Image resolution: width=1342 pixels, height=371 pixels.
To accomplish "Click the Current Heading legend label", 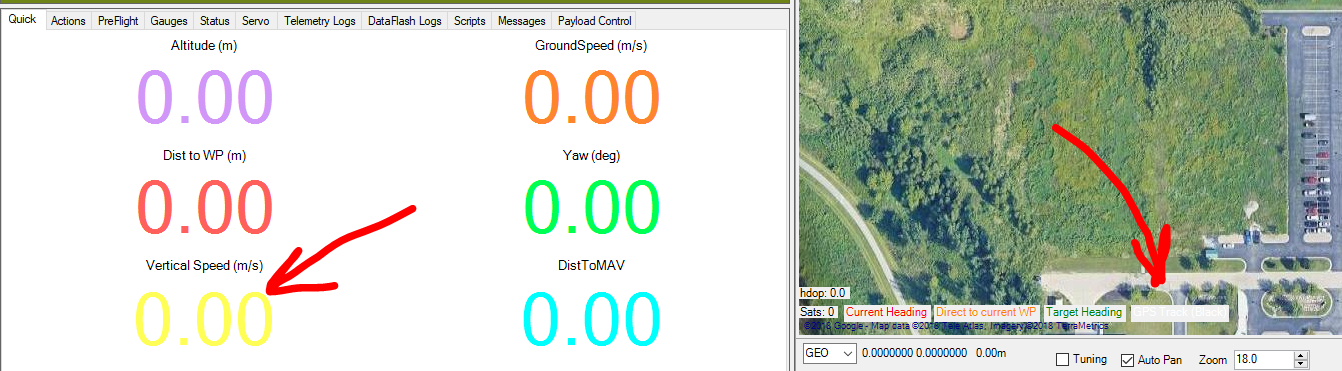I will (x=886, y=312).
